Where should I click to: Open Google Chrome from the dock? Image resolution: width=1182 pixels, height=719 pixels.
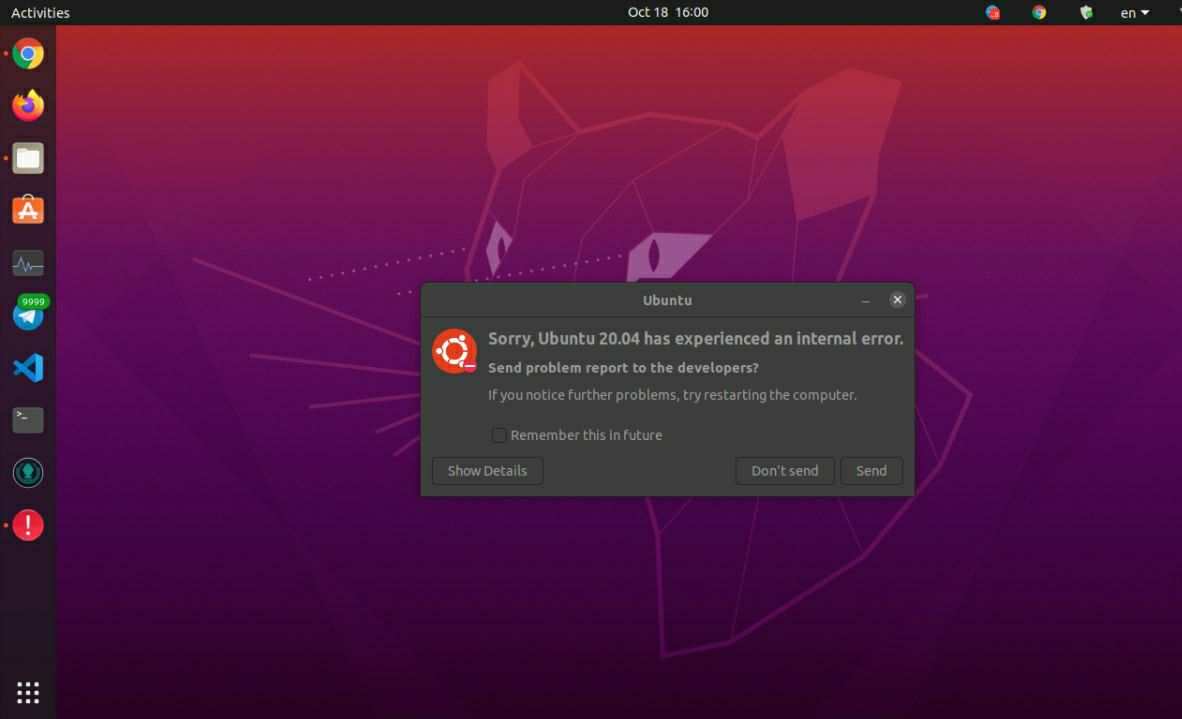[28, 54]
